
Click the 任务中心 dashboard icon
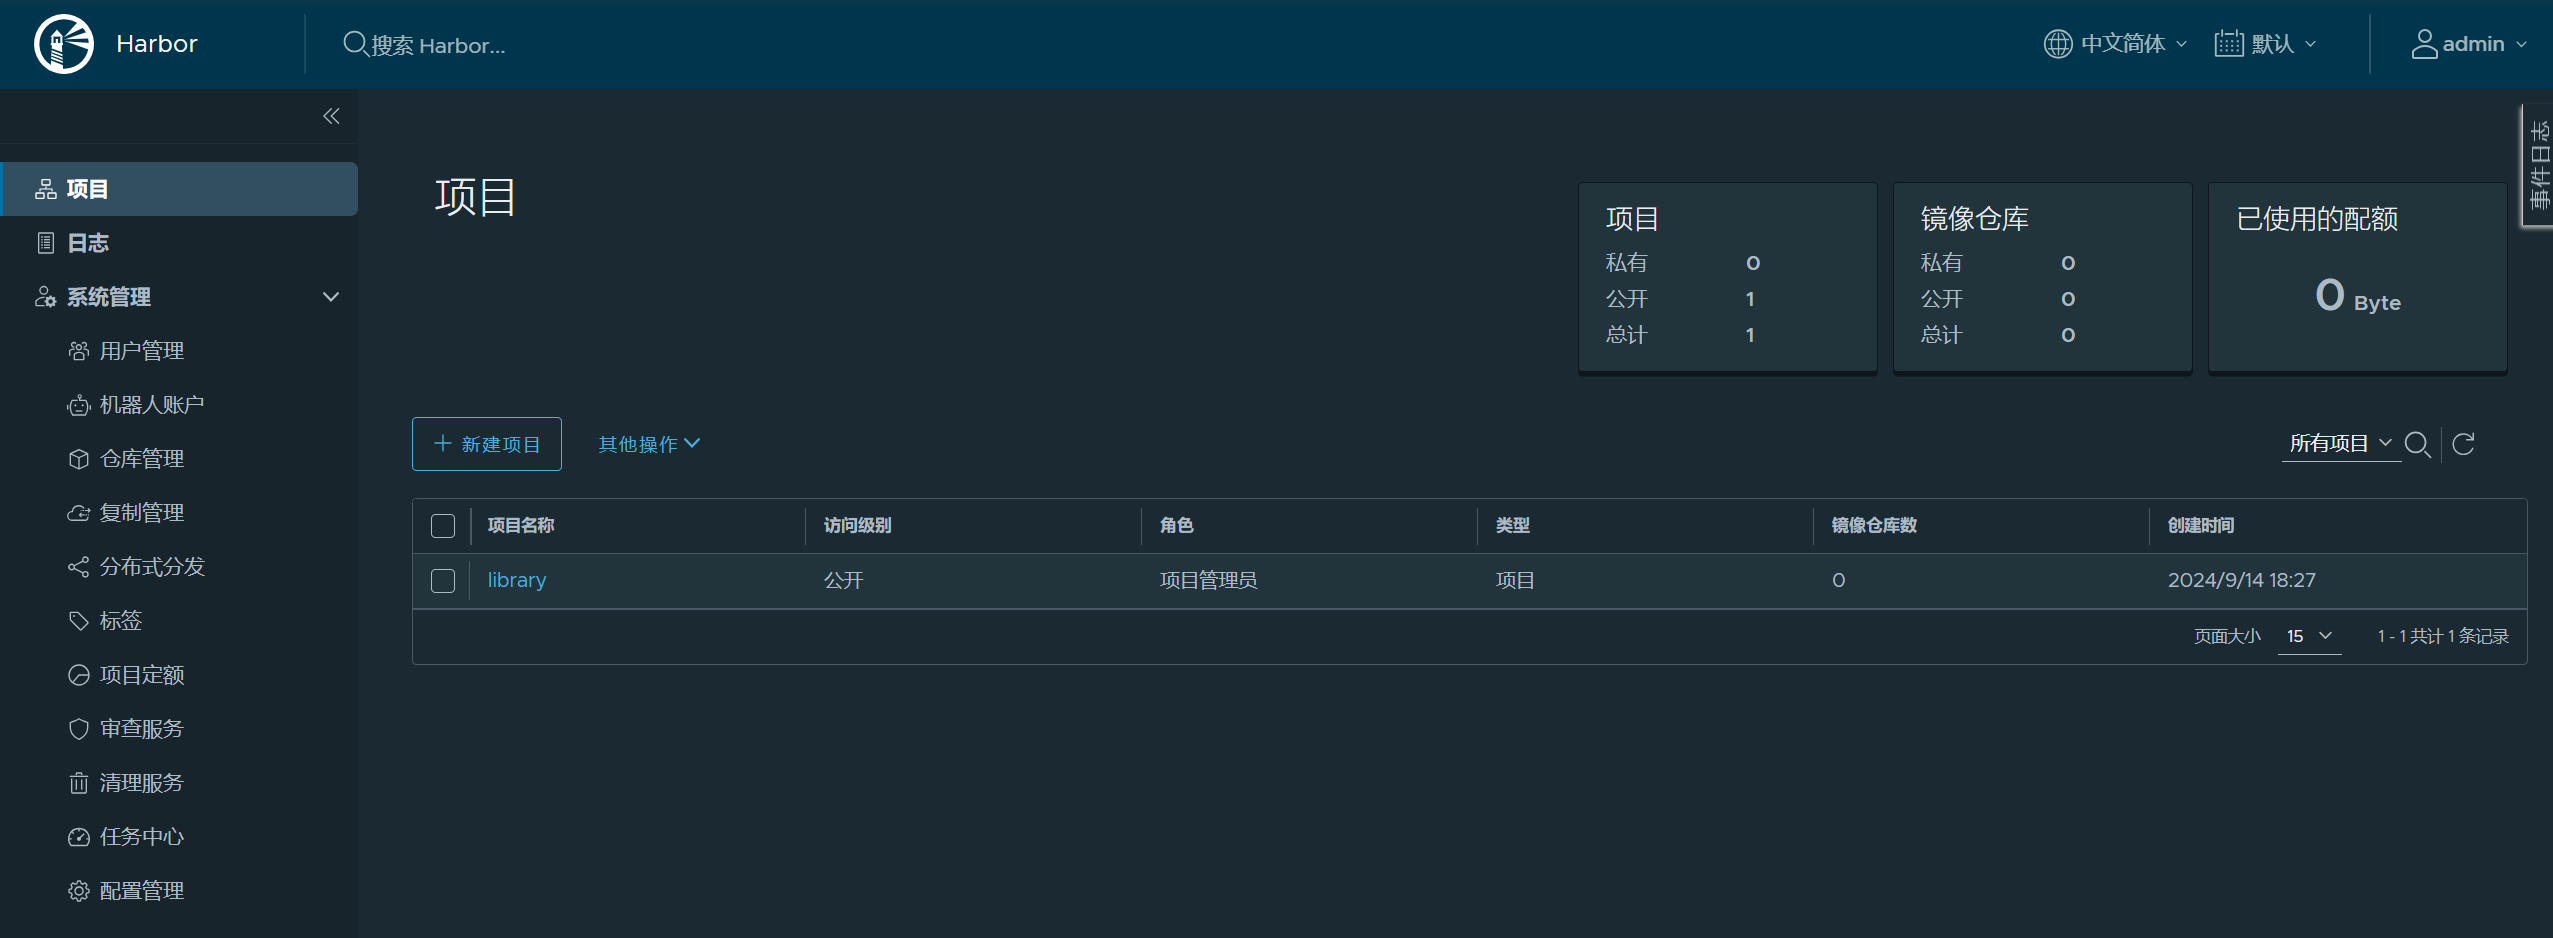pyautogui.click(x=79, y=837)
